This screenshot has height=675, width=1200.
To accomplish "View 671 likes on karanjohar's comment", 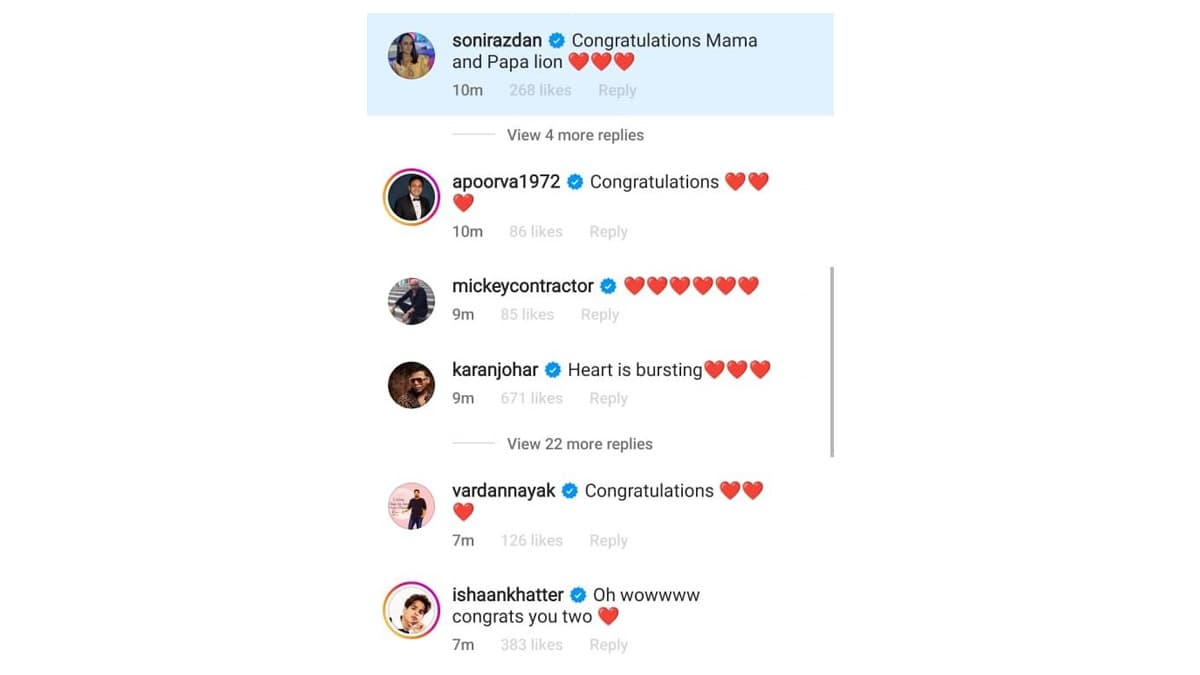I will (532, 398).
